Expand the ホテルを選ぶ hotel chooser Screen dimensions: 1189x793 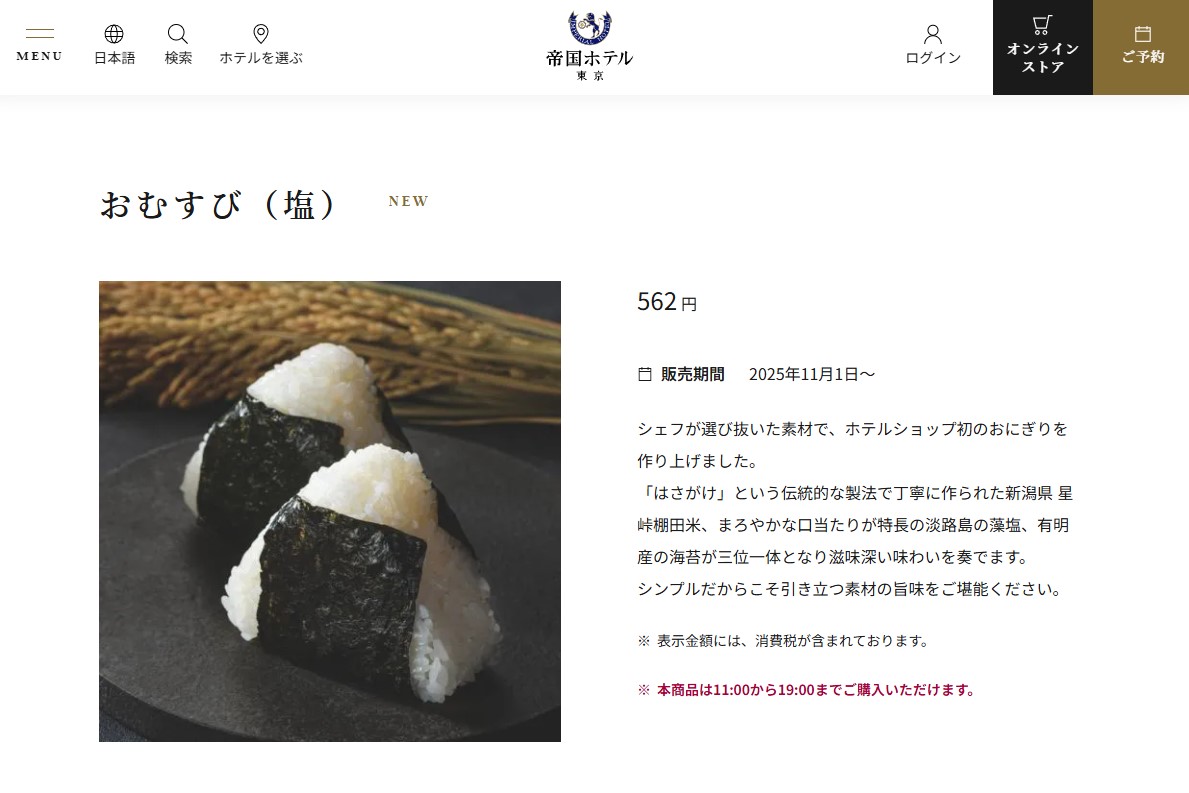pyautogui.click(x=261, y=58)
